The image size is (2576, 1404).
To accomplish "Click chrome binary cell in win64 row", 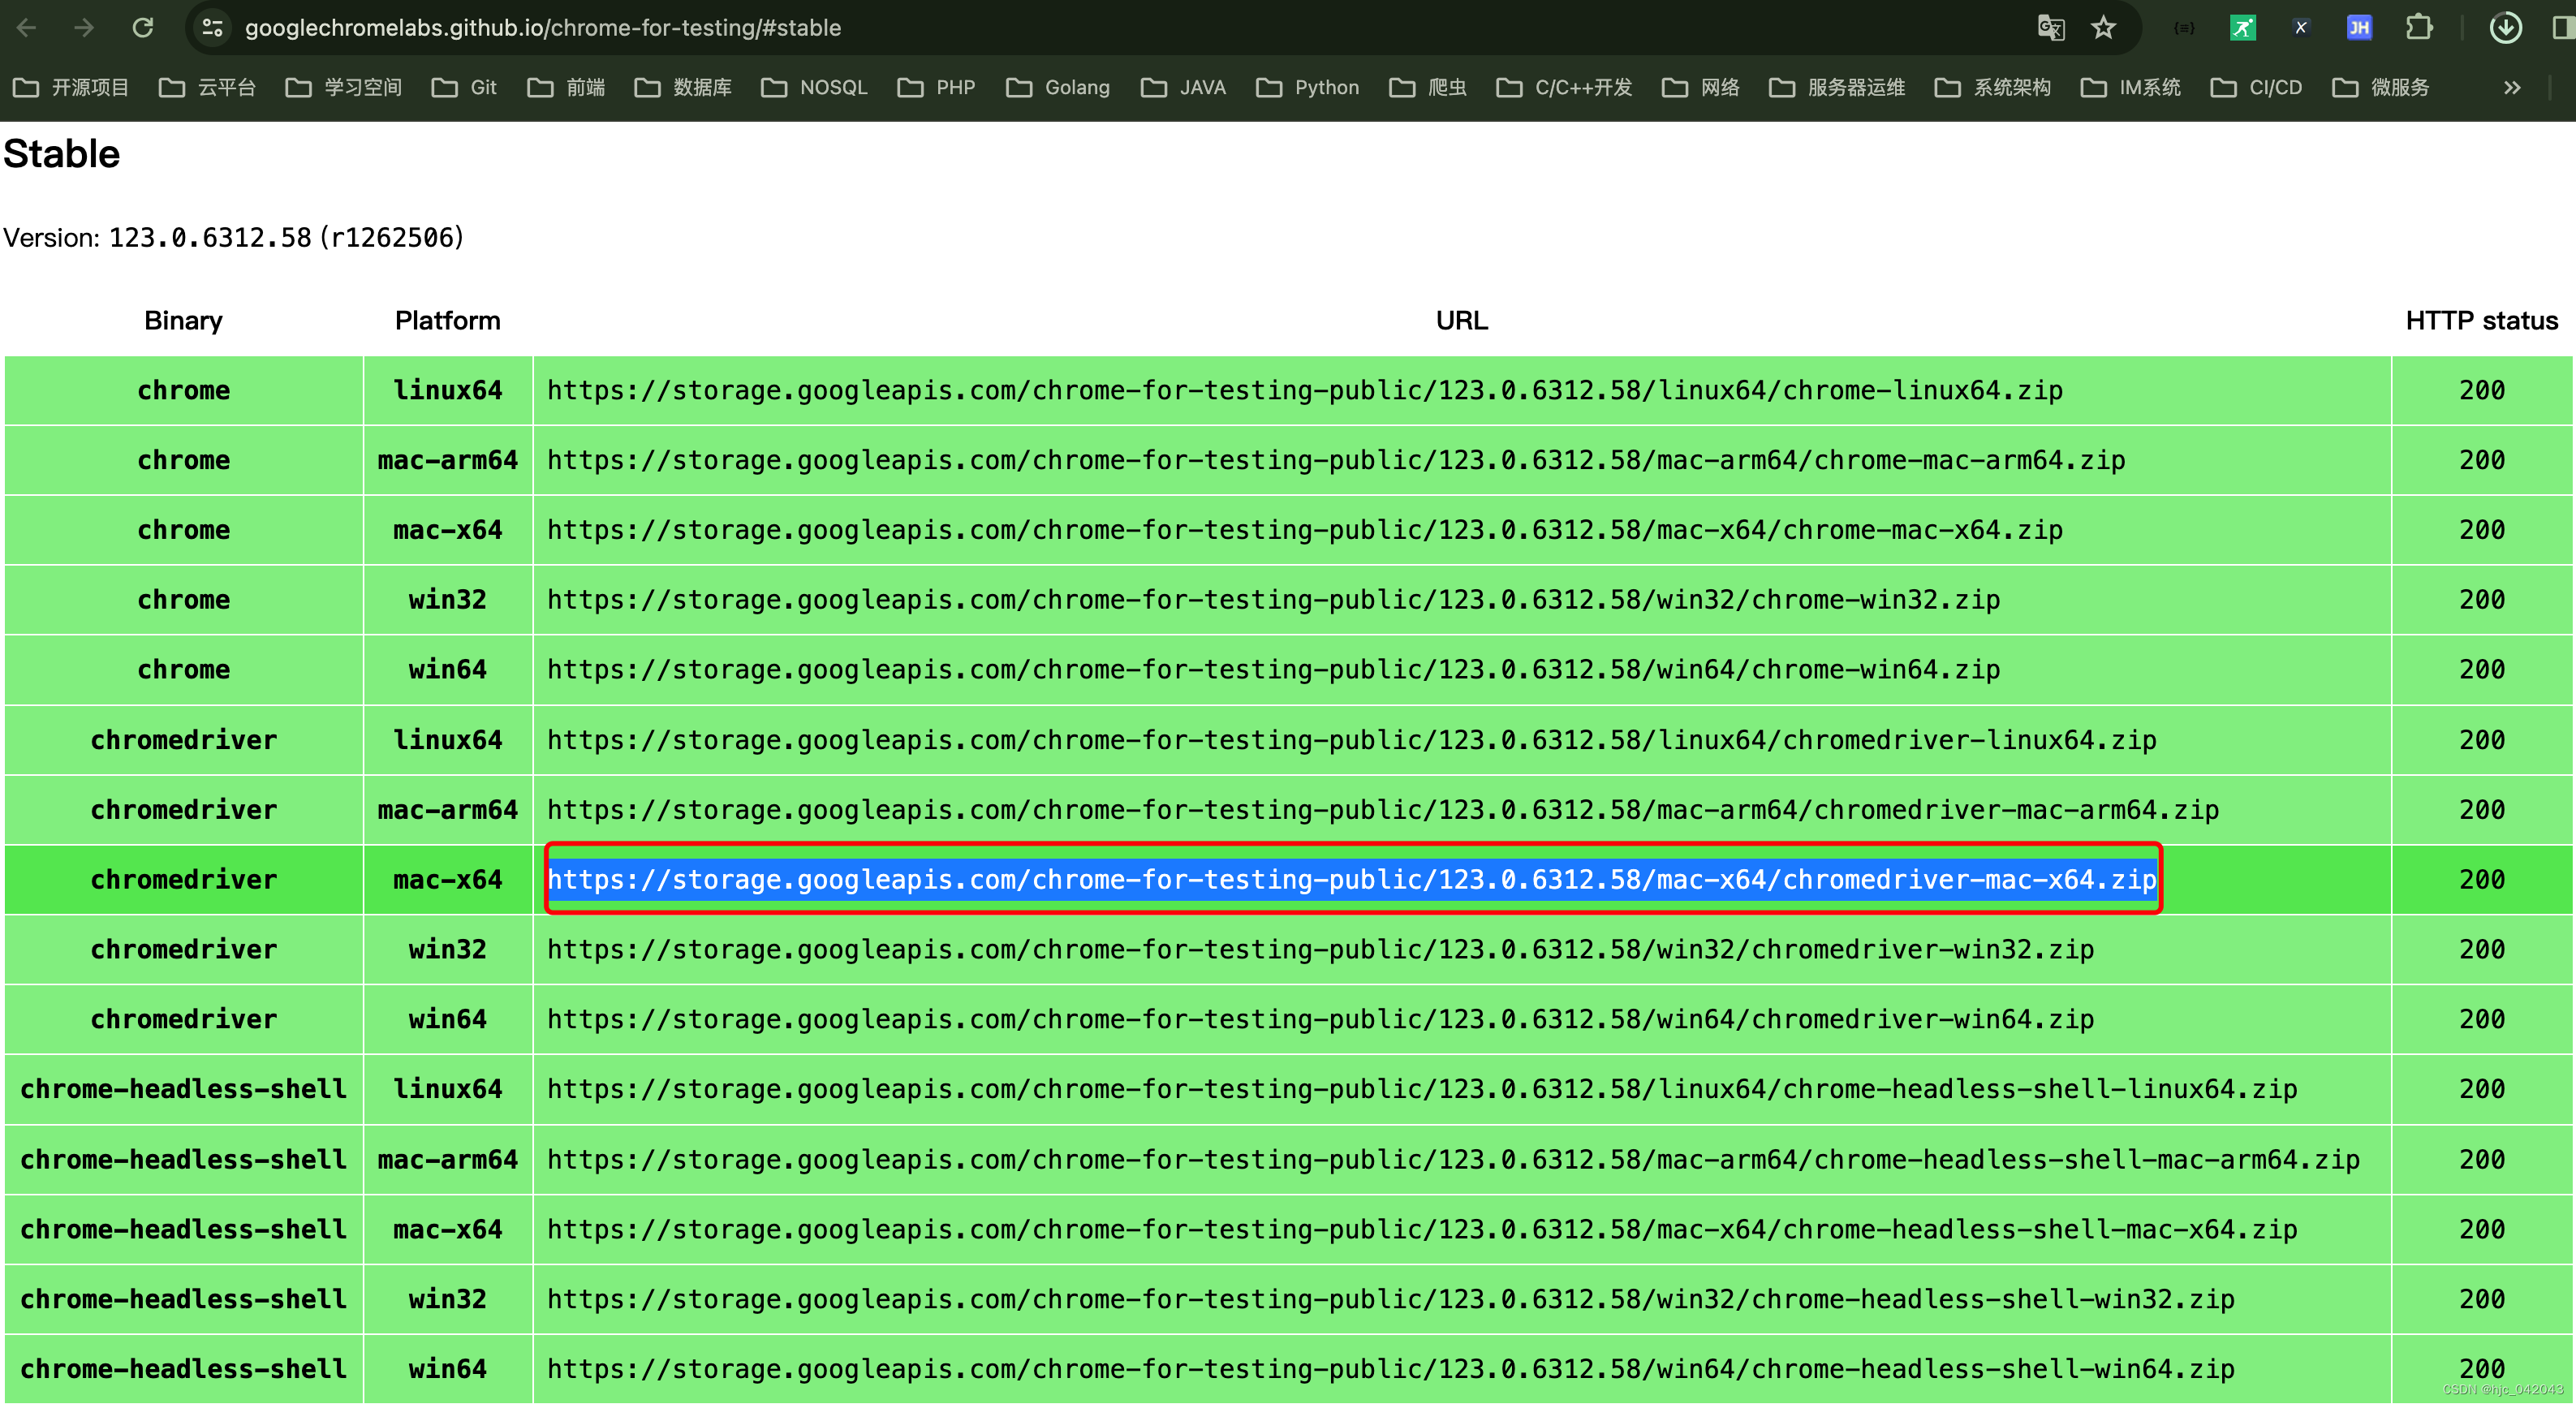I will [183, 669].
